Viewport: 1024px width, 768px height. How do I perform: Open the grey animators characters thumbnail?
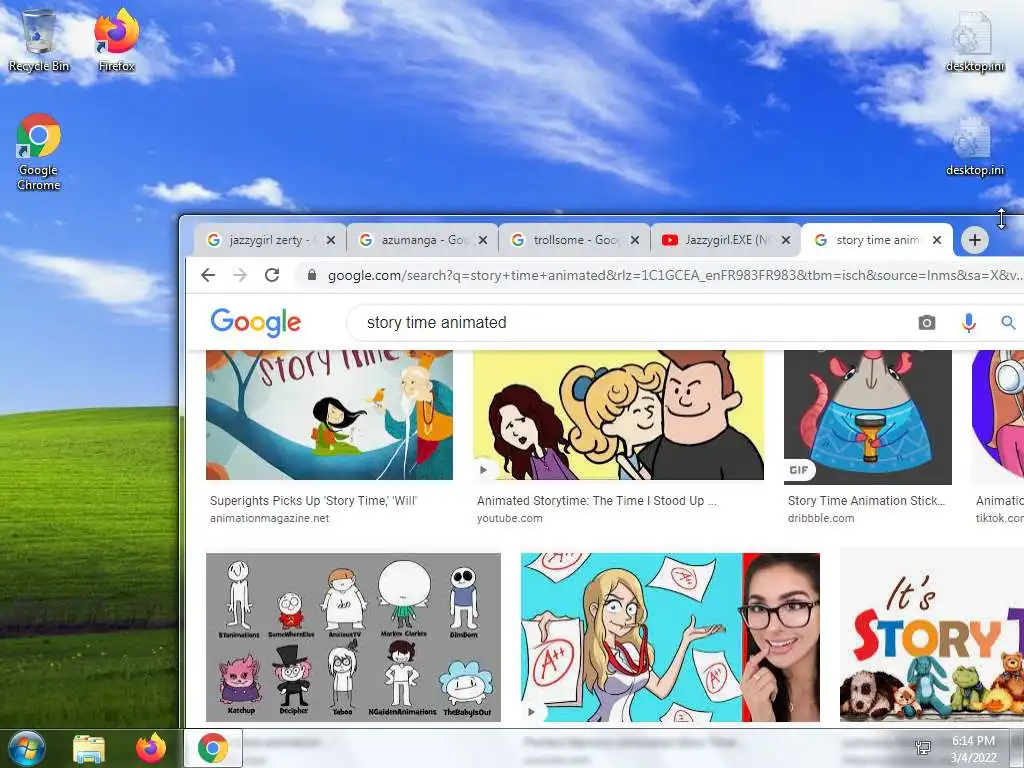[x=353, y=637]
